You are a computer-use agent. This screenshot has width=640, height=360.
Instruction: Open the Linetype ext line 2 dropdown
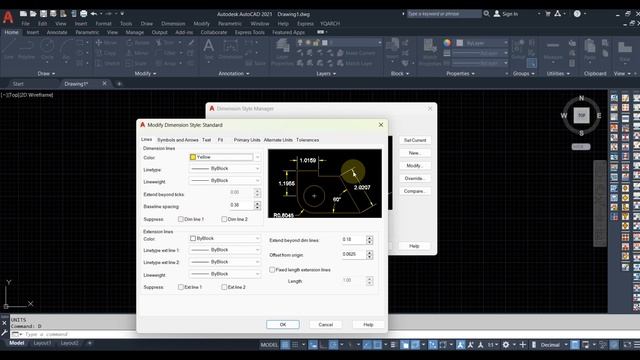pyautogui.click(x=224, y=262)
